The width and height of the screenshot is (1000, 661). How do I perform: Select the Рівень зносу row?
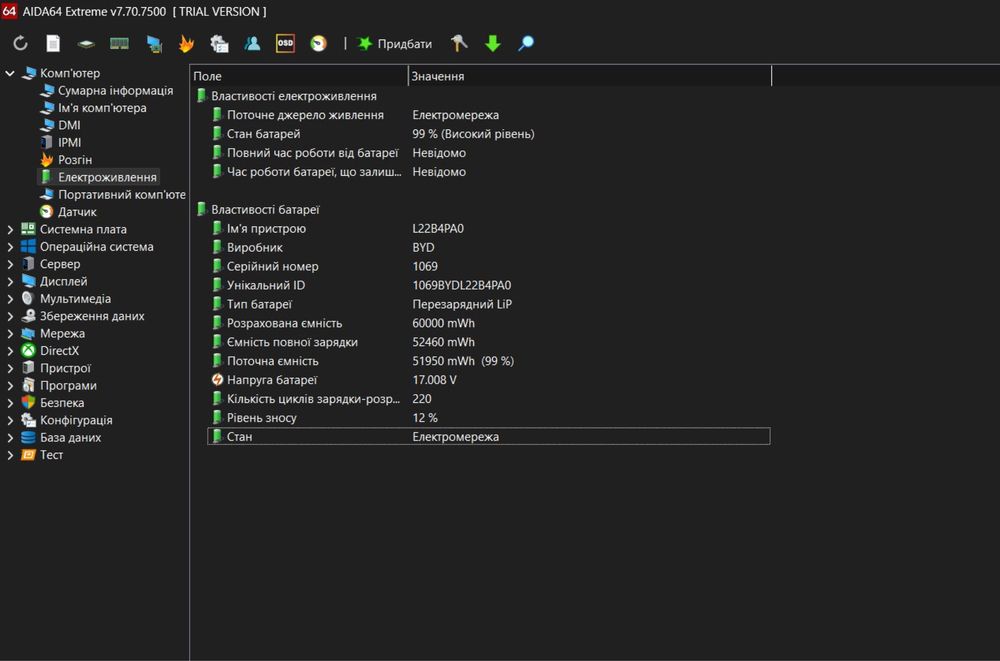(x=489, y=417)
